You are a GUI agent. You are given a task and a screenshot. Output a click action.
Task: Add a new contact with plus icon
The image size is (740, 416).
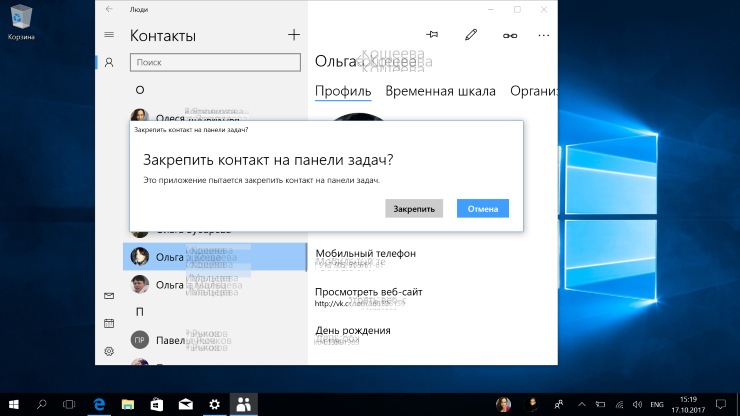click(294, 35)
